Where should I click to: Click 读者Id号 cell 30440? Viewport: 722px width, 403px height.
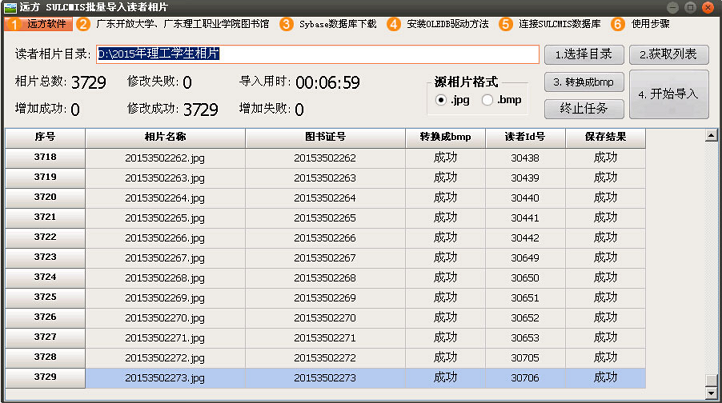(525, 198)
